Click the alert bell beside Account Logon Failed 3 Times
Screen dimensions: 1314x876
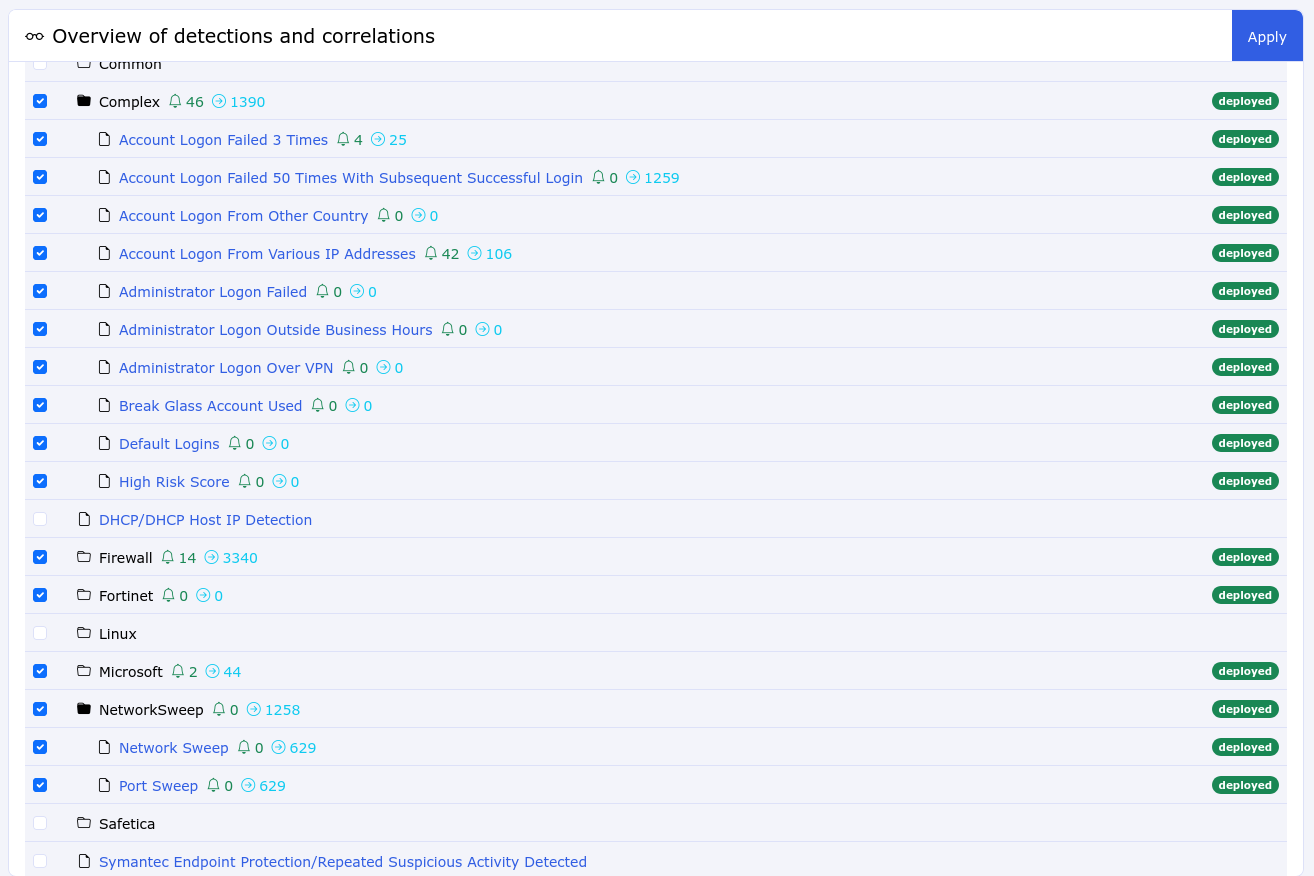343,139
